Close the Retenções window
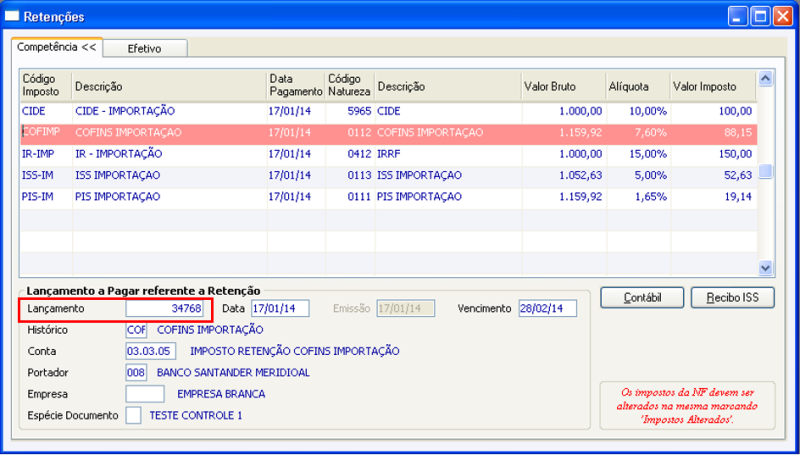 783,17
